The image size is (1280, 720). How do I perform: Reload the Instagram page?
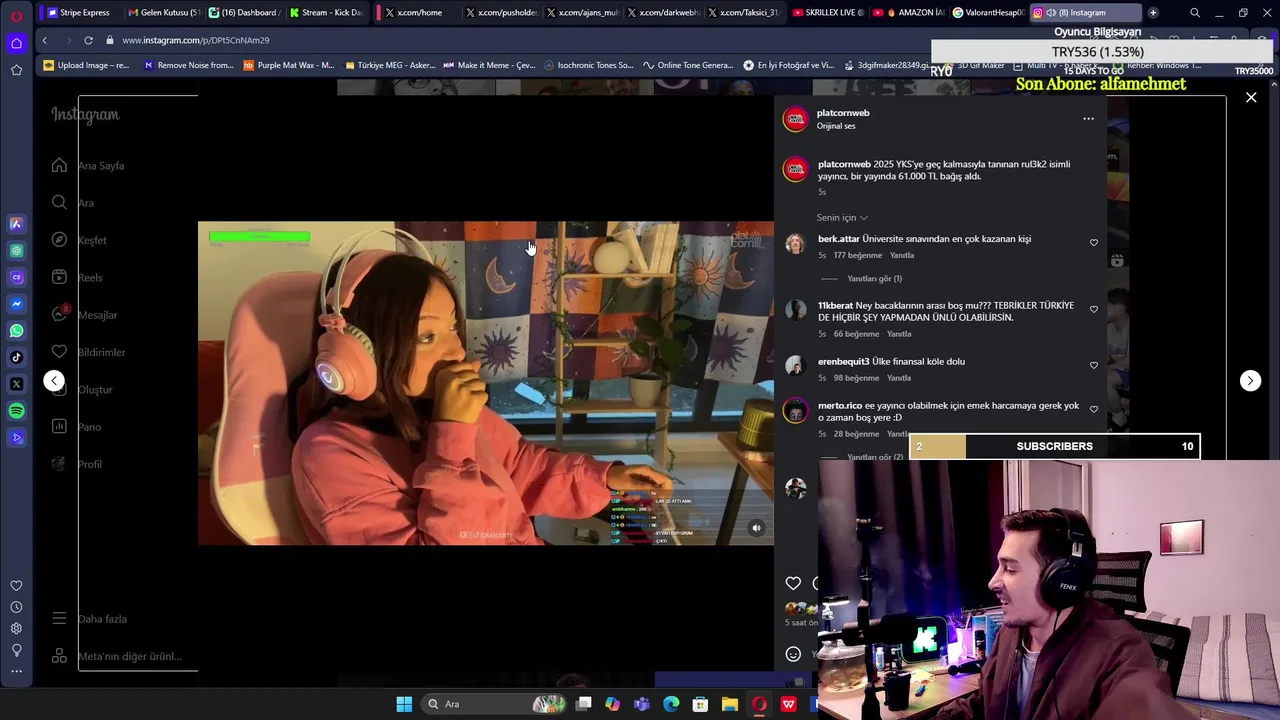88,40
